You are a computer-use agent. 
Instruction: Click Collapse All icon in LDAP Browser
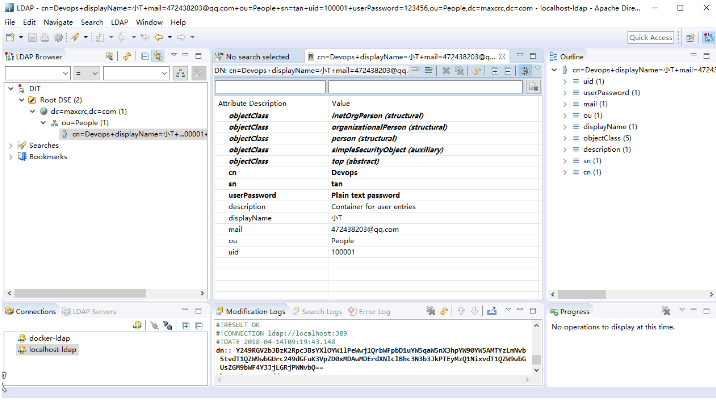[x=145, y=56]
